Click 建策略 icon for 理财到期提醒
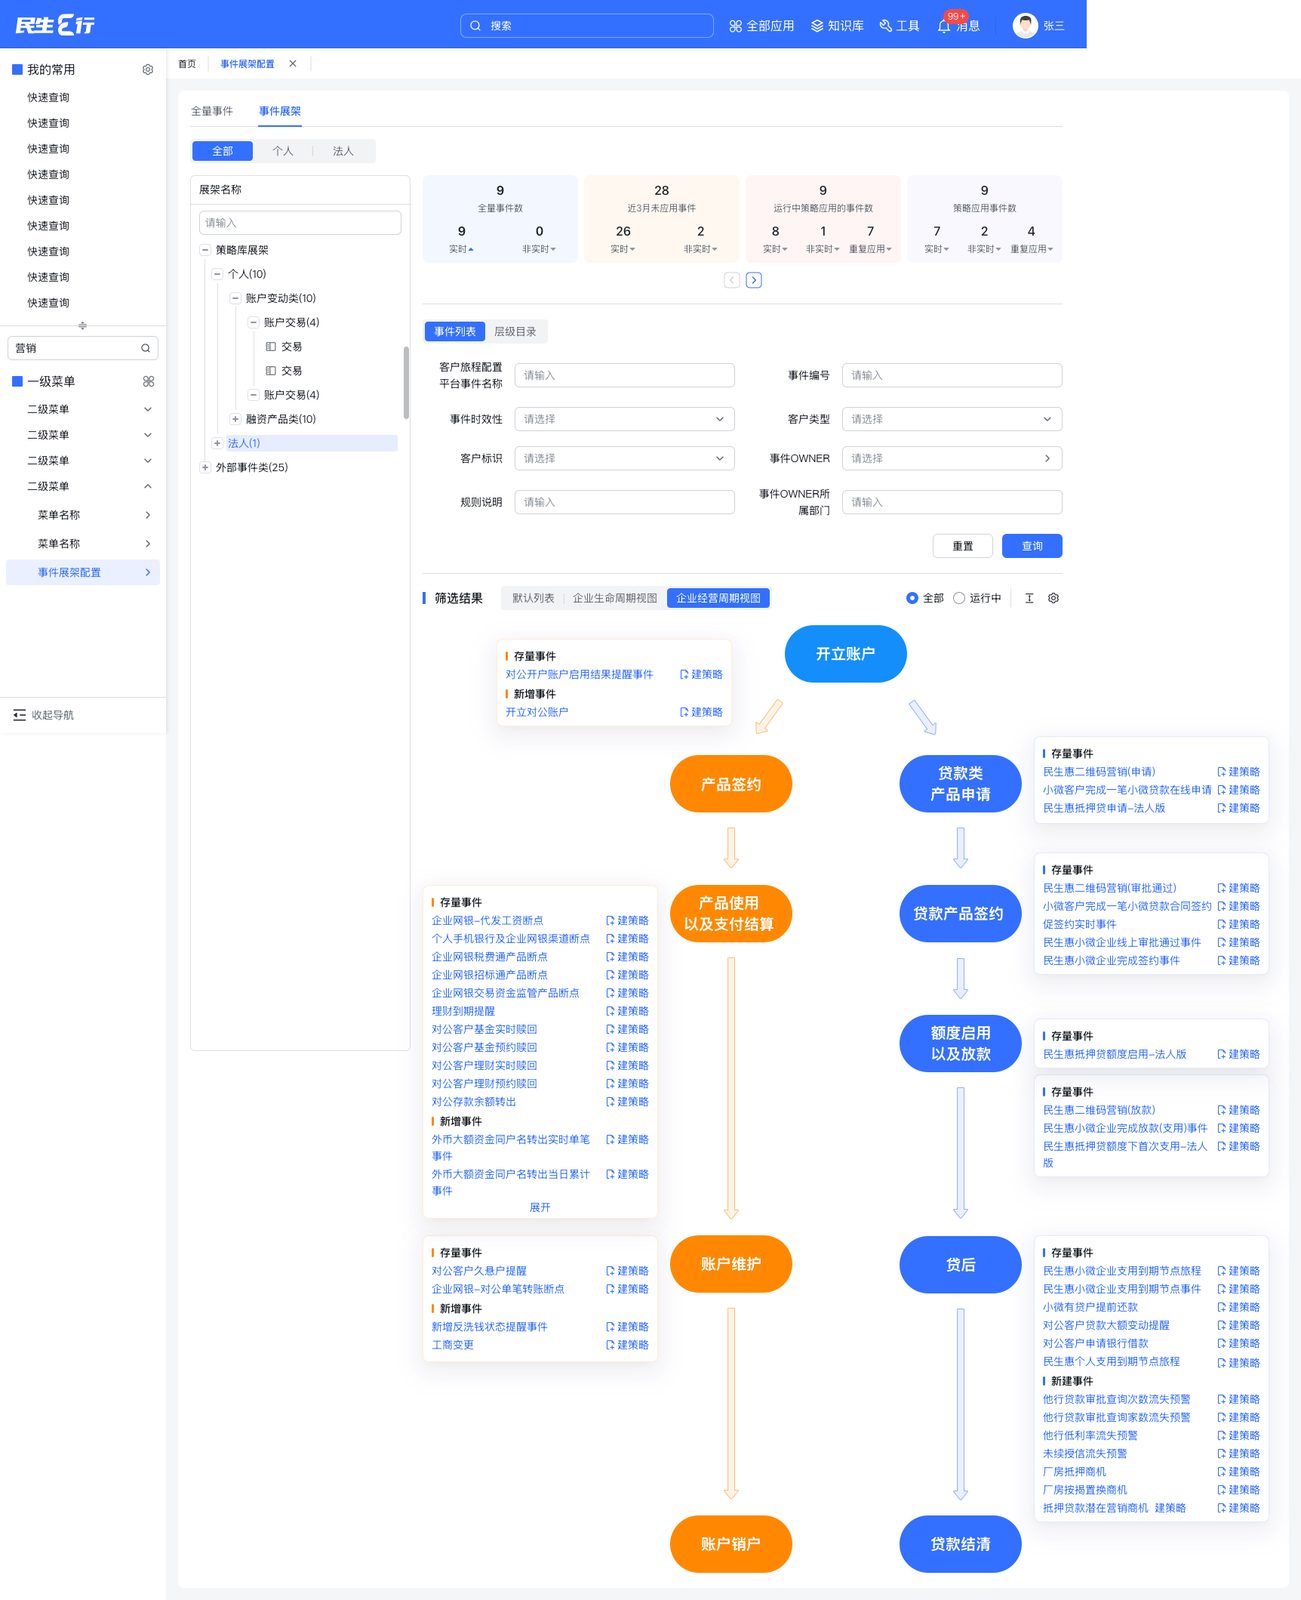Image resolution: width=1301 pixels, height=1600 pixels. (x=610, y=1011)
